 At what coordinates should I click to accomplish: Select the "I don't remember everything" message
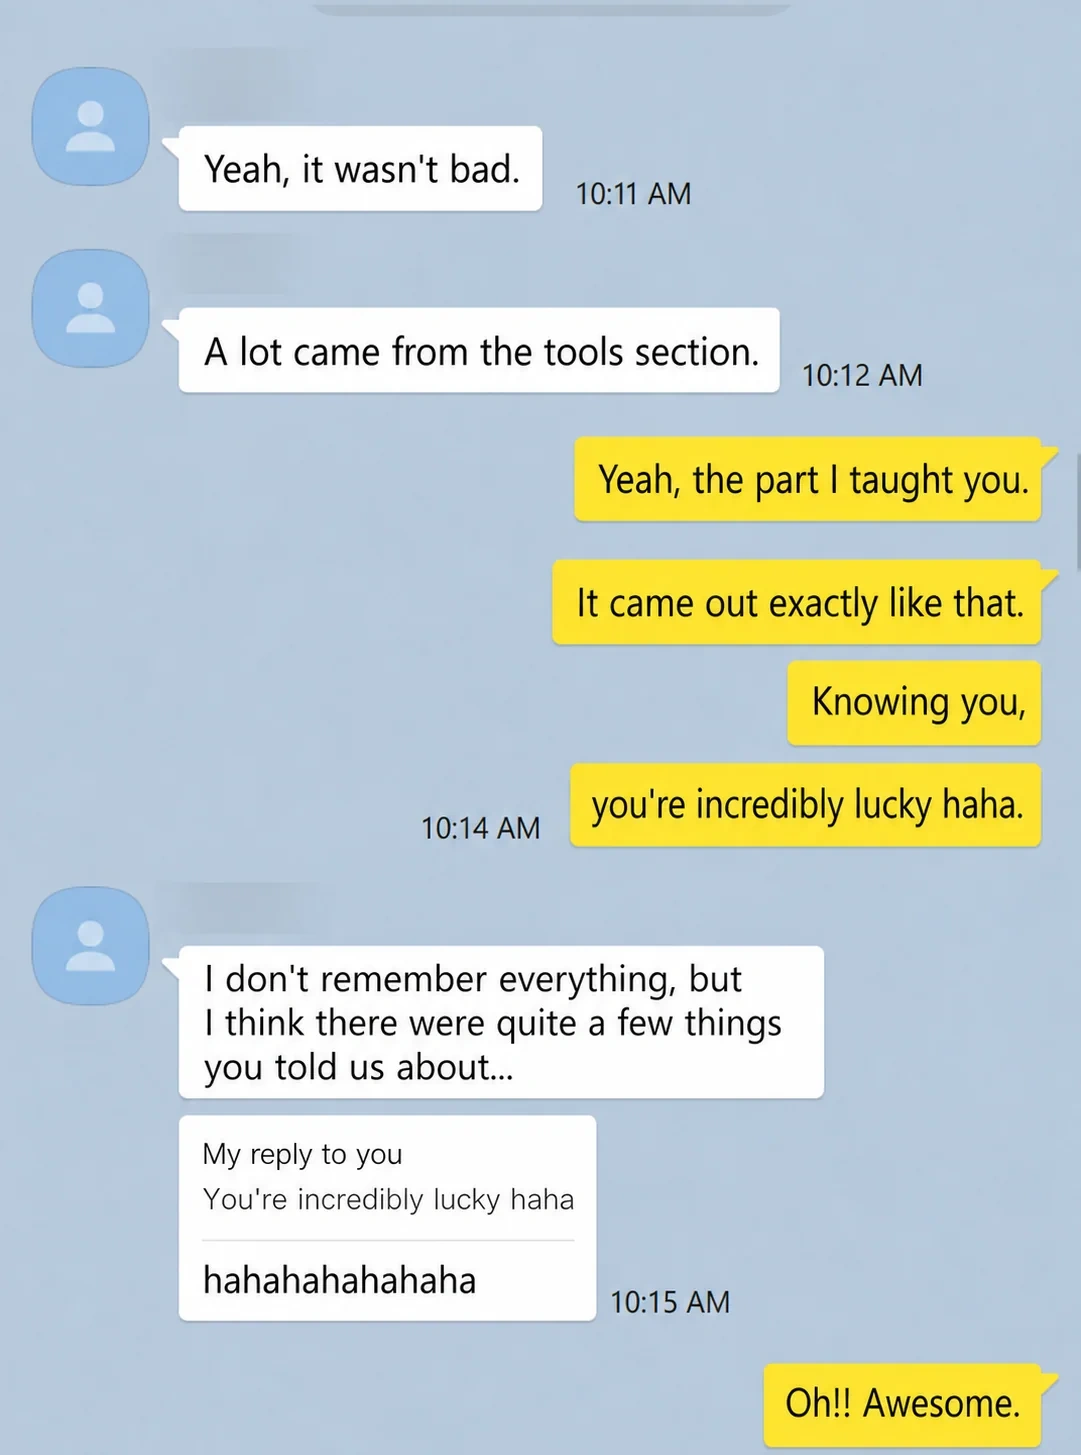(x=501, y=1022)
